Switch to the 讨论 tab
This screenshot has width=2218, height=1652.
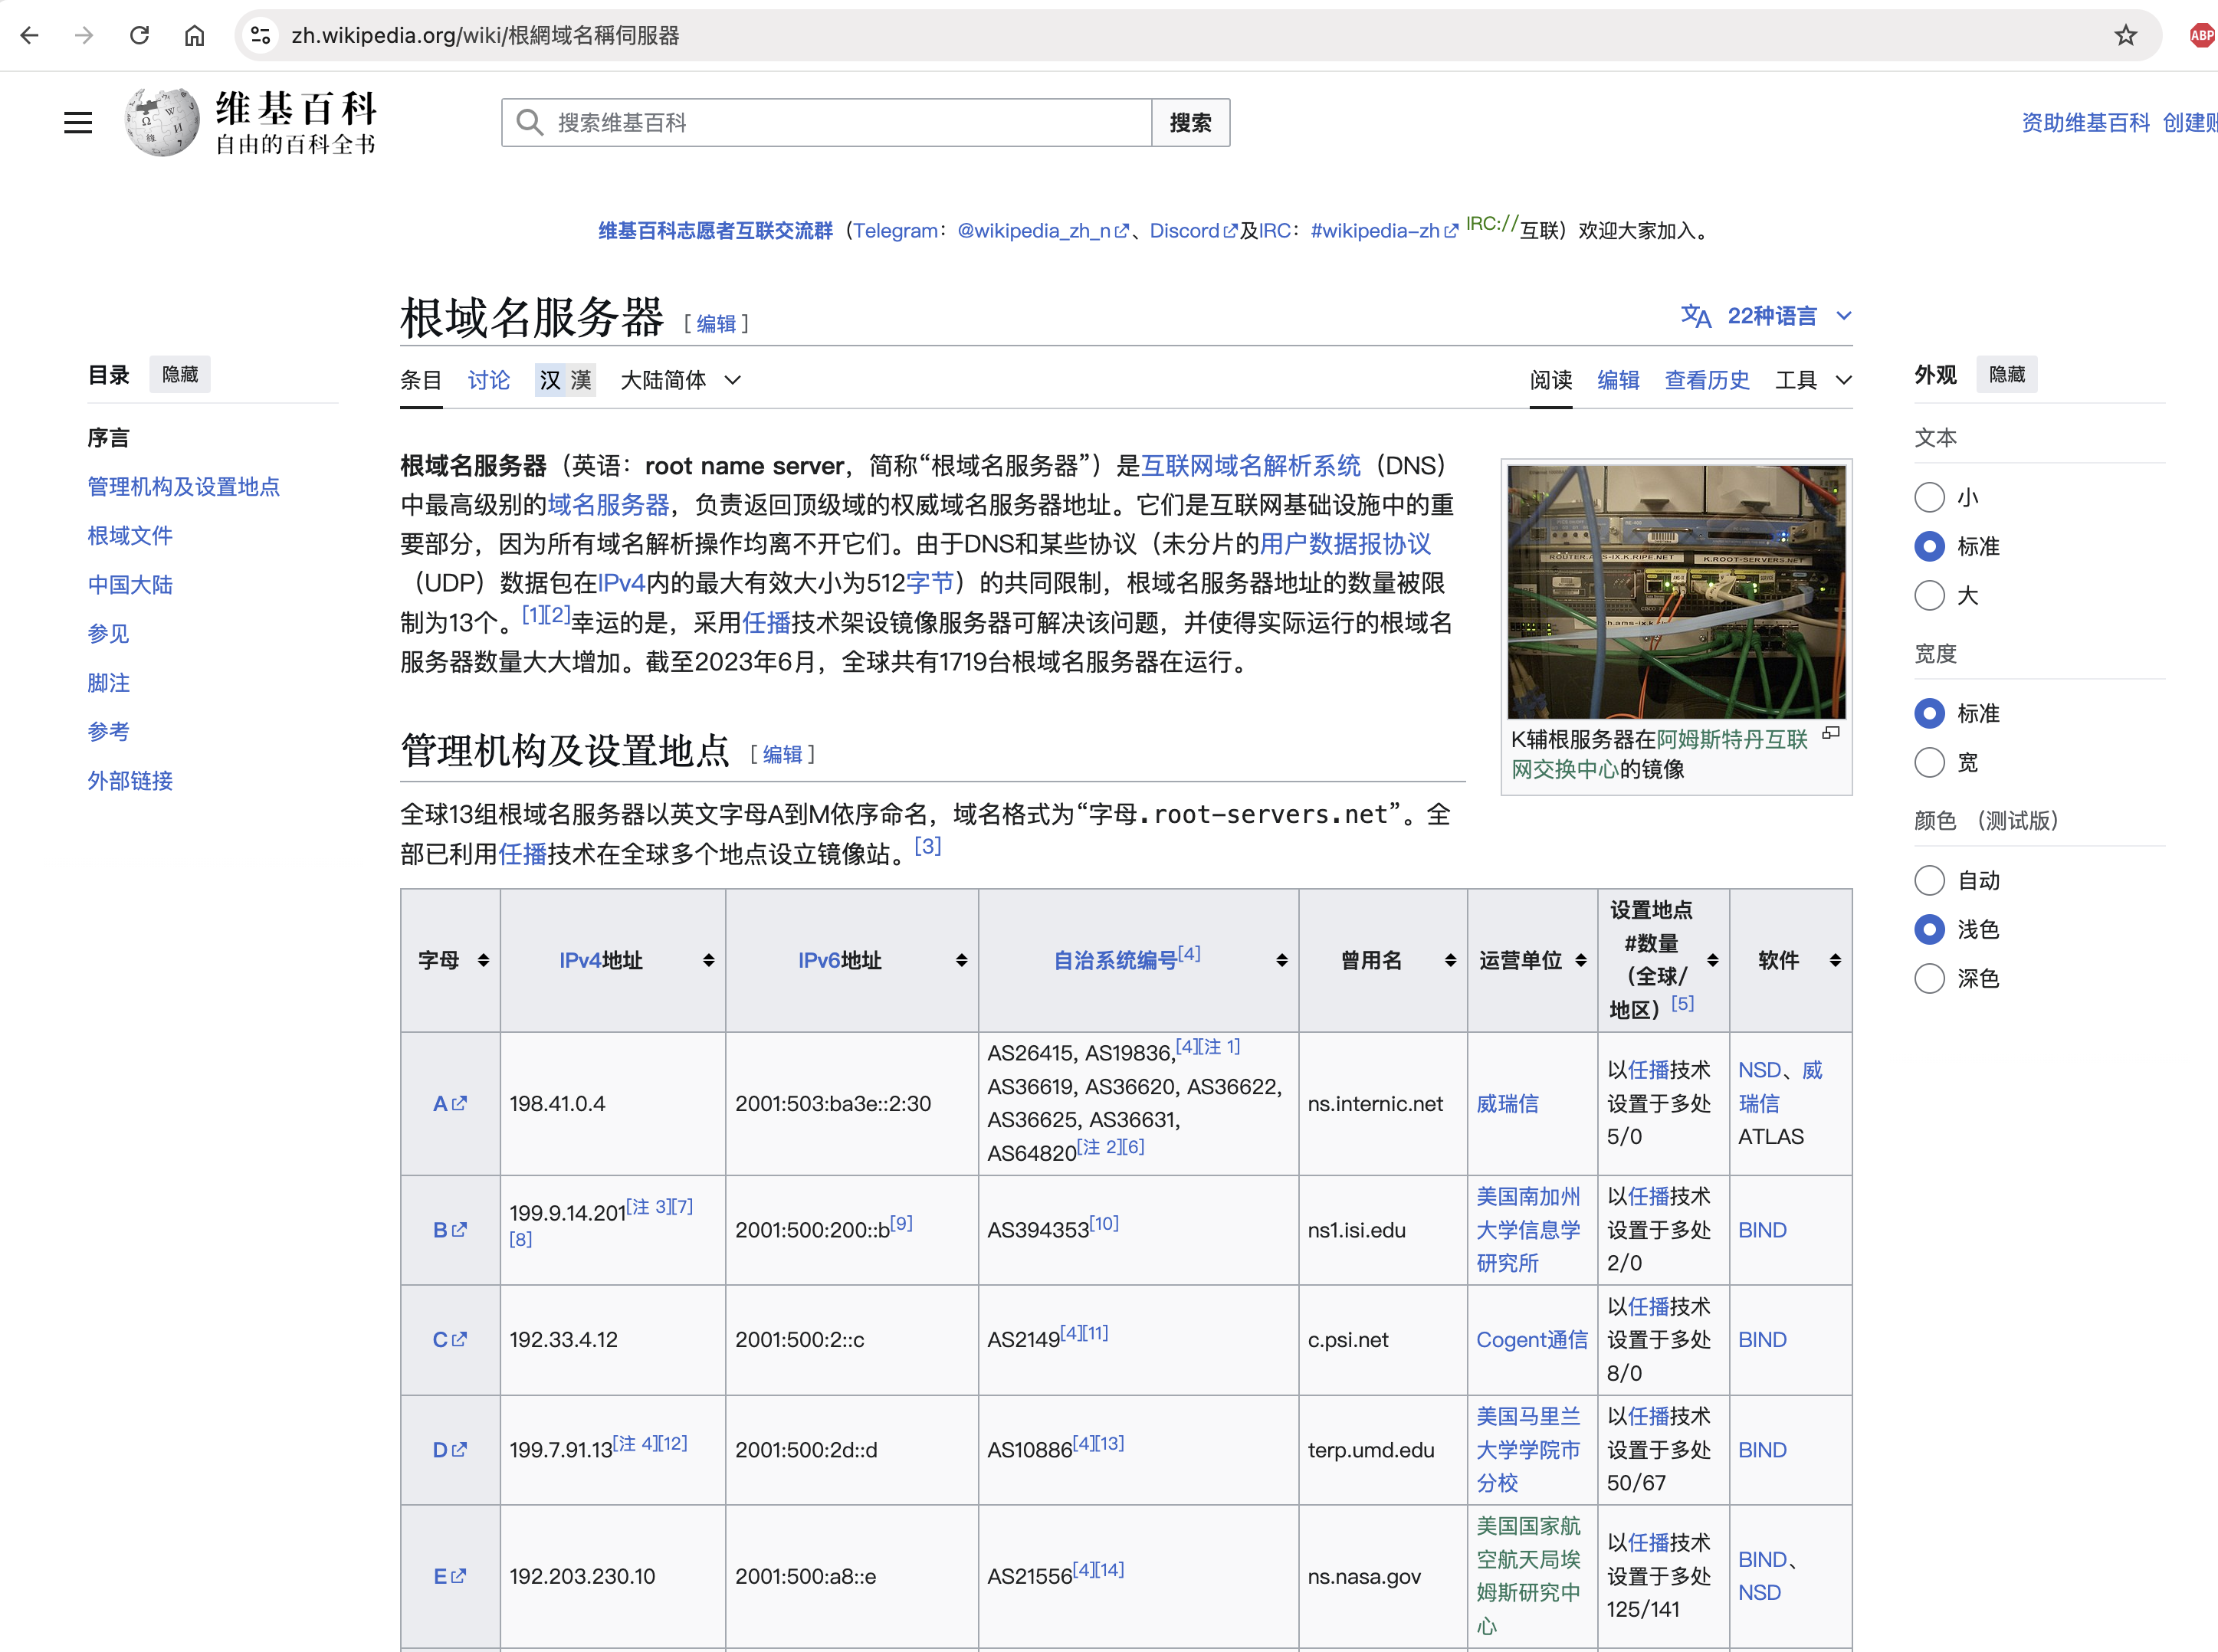point(488,380)
